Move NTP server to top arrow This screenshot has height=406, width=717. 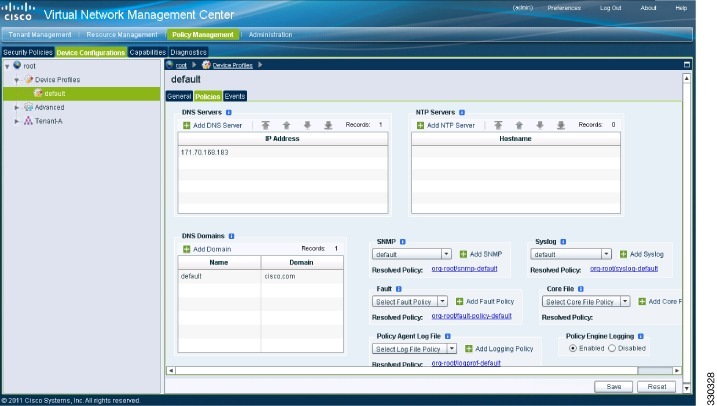pos(498,125)
